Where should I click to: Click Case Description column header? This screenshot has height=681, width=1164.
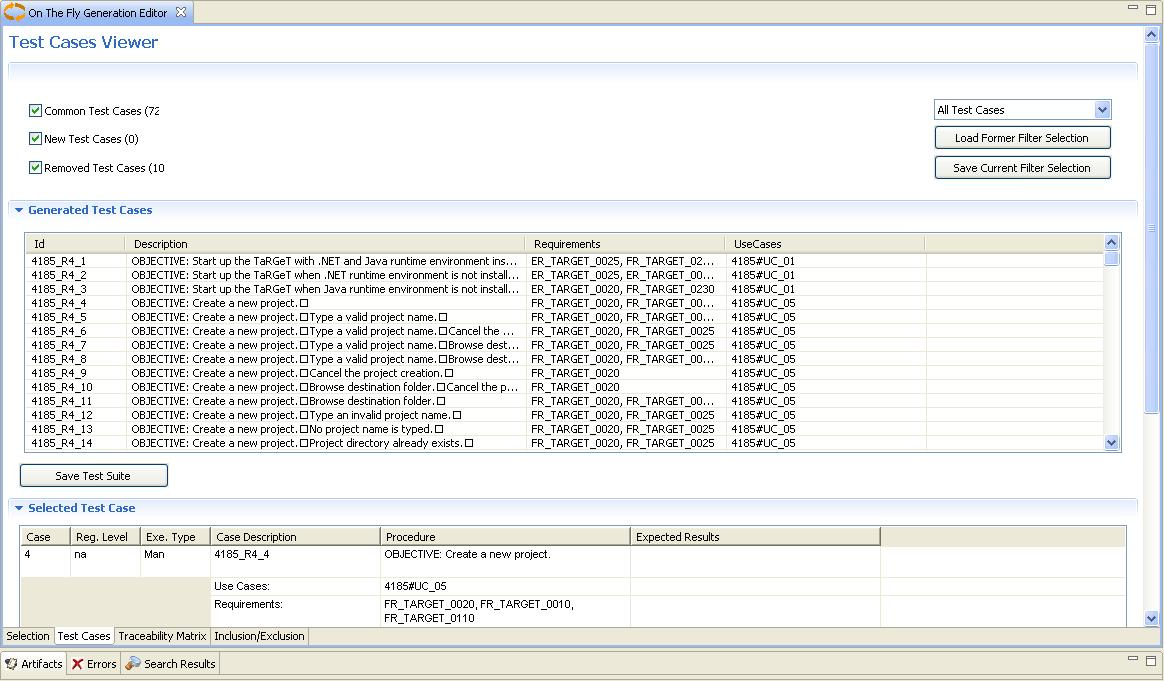tap(295, 537)
